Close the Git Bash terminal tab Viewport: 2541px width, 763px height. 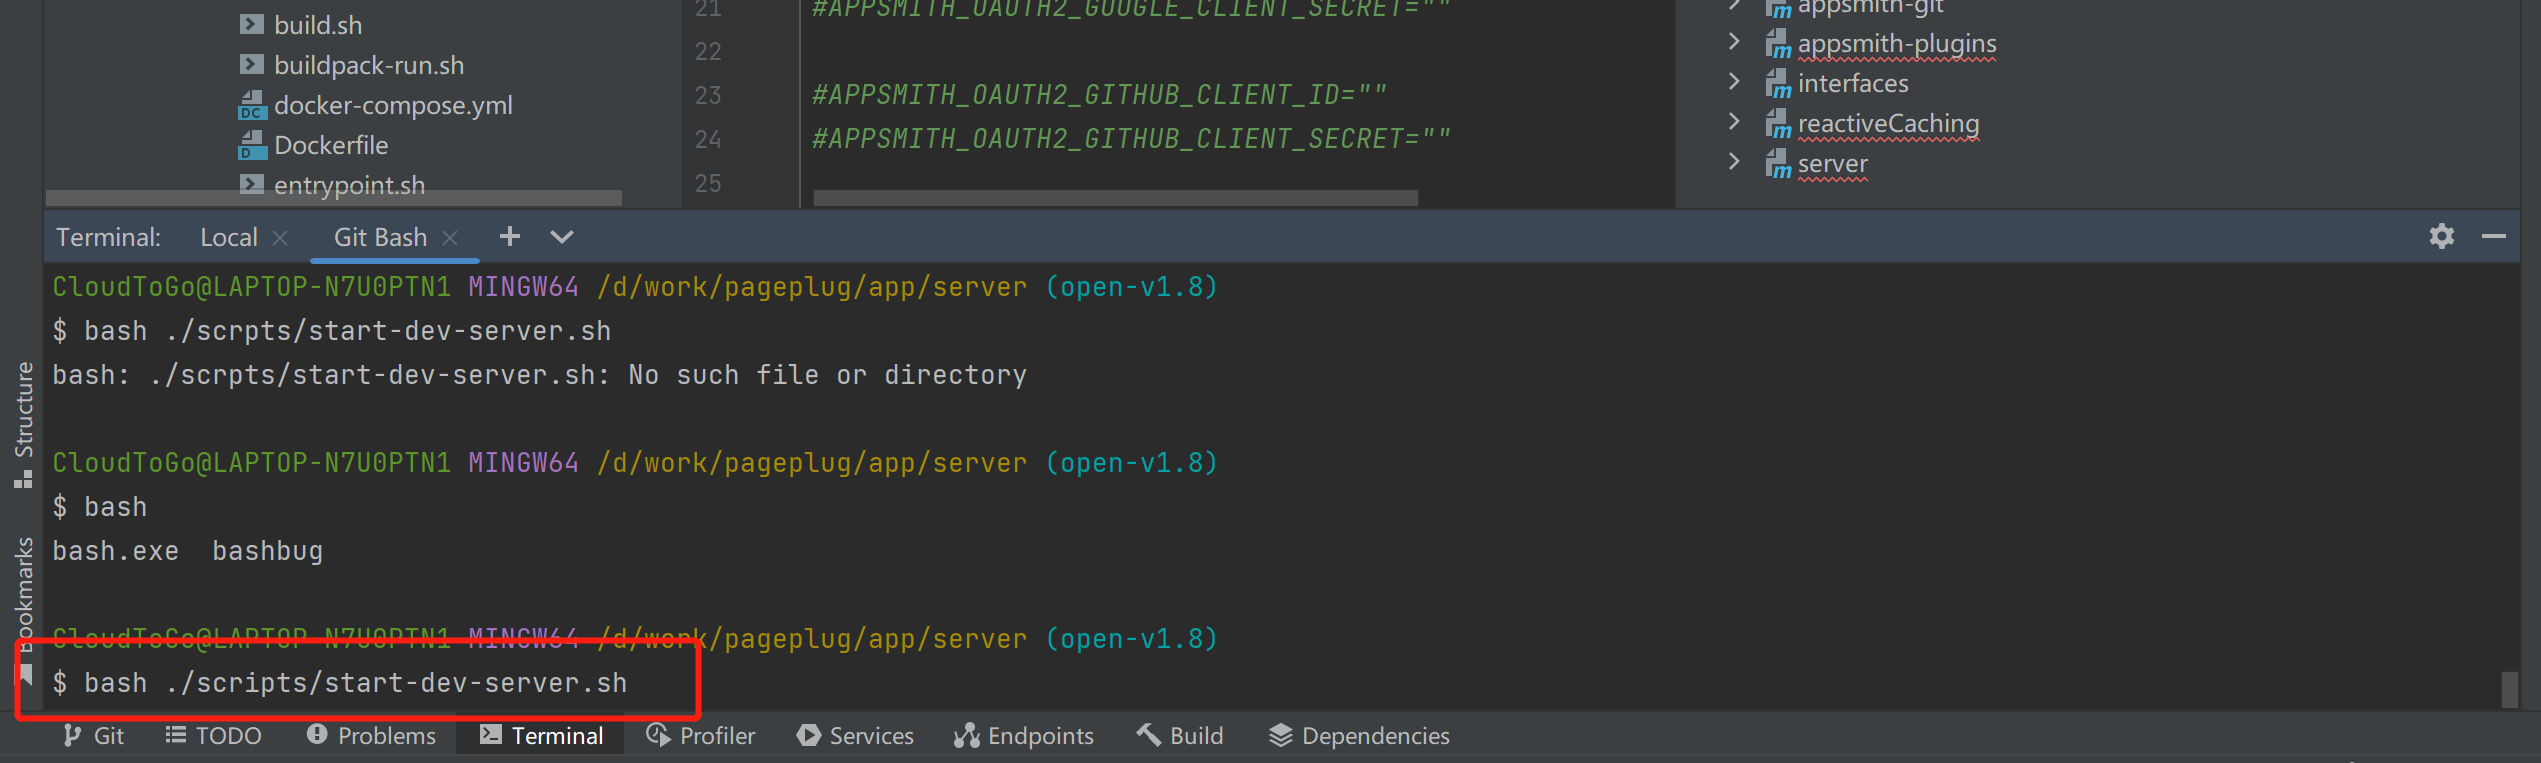(x=451, y=238)
